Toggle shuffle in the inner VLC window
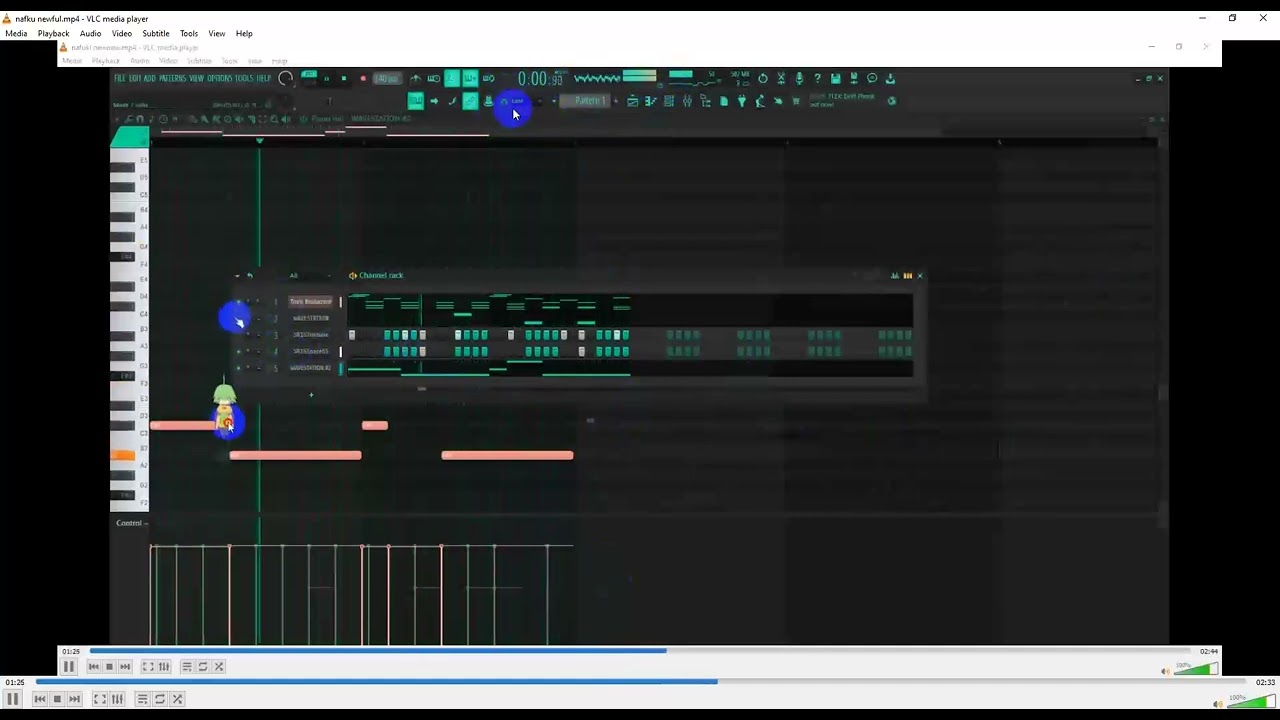The height and width of the screenshot is (720, 1280). (x=219, y=667)
